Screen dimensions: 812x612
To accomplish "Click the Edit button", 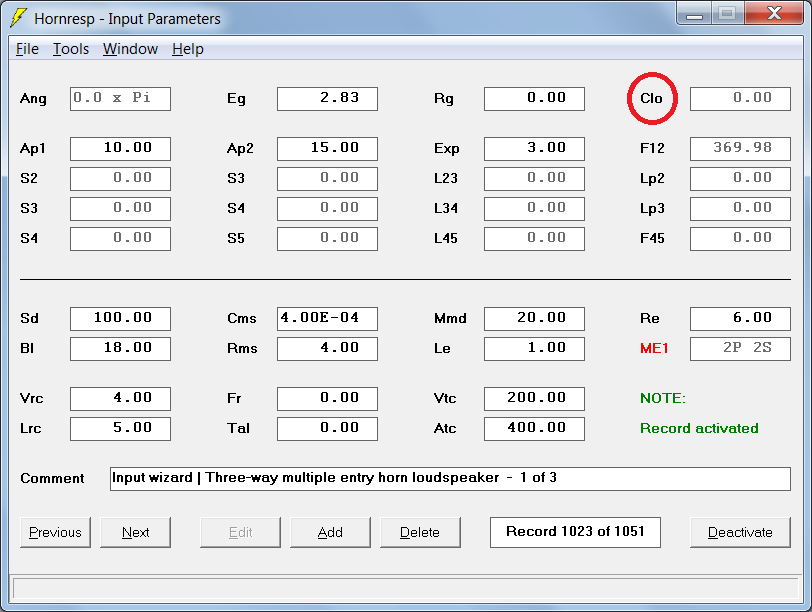I will (240, 532).
